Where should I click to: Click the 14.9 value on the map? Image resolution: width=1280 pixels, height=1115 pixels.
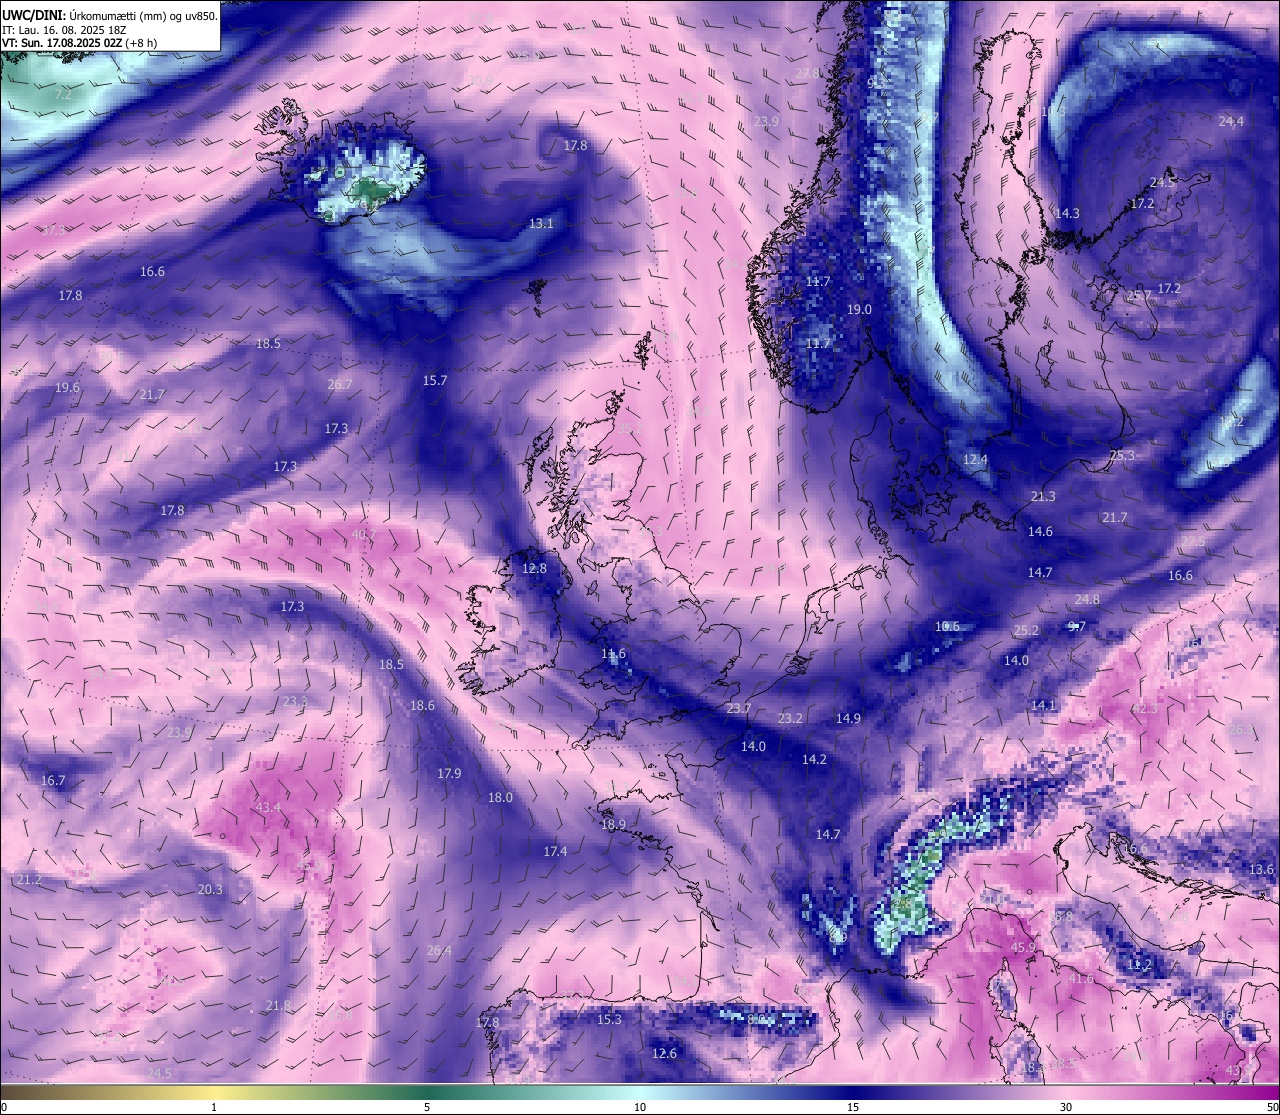pos(848,719)
